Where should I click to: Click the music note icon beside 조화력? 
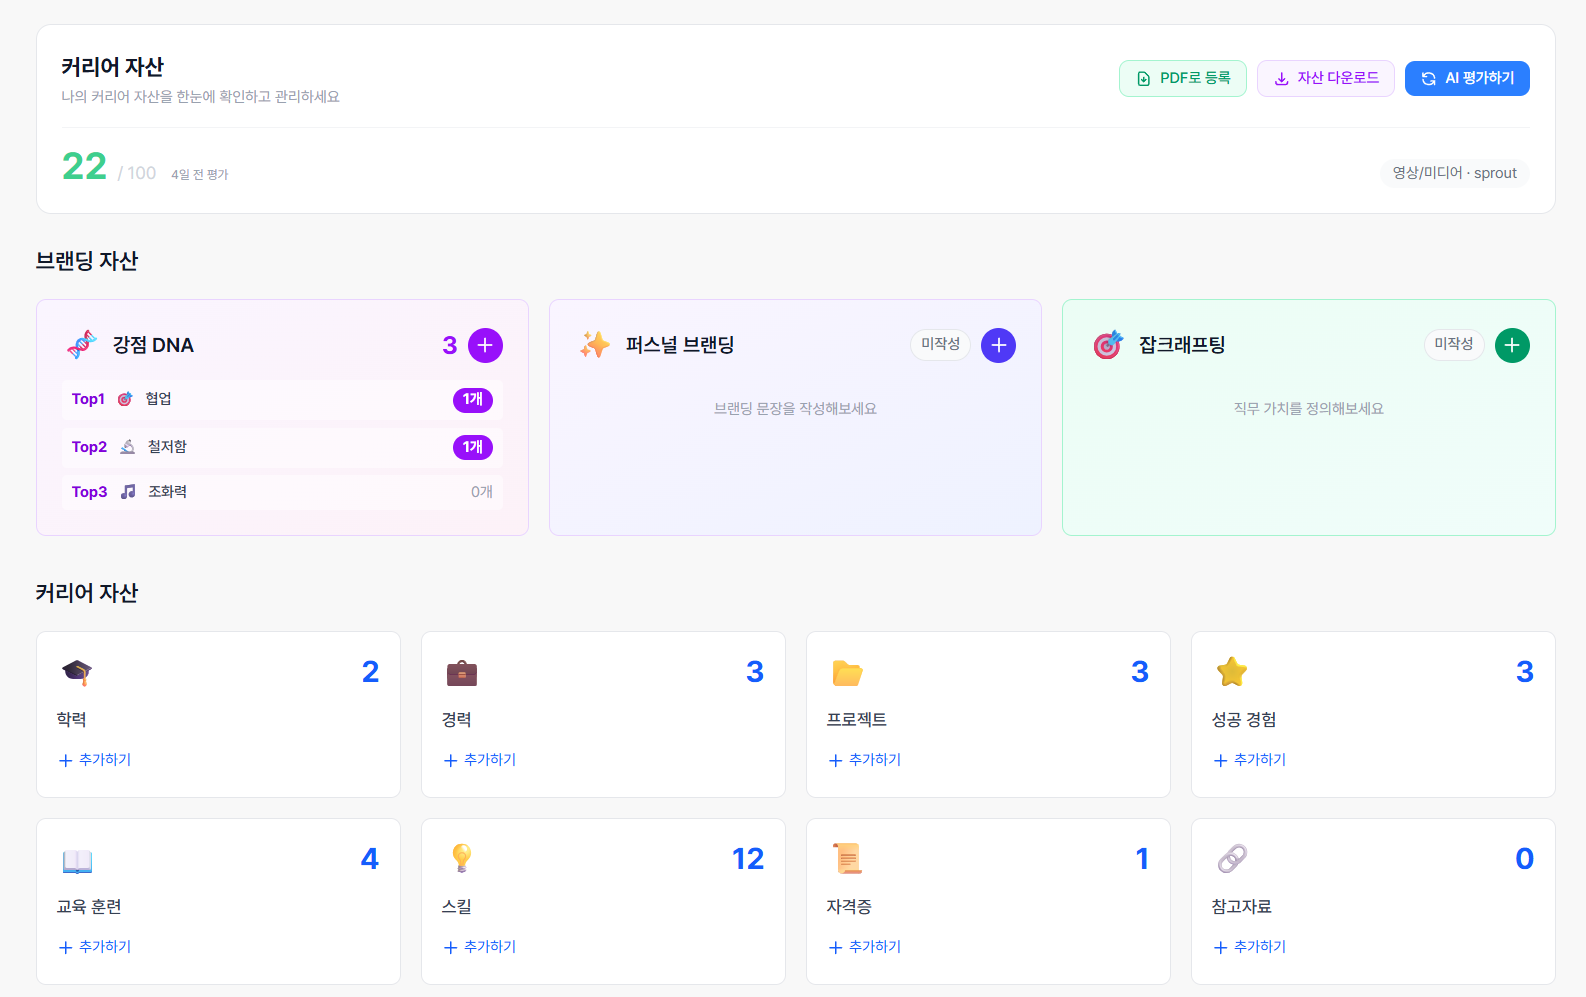(128, 492)
